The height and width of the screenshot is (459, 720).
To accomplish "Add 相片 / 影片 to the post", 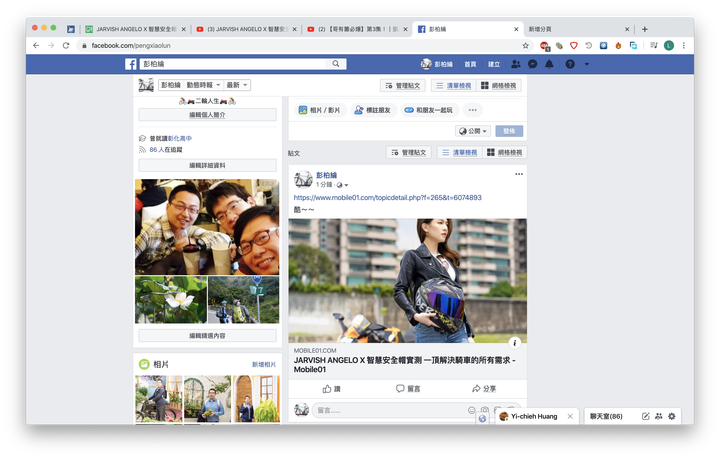I will 320,110.
